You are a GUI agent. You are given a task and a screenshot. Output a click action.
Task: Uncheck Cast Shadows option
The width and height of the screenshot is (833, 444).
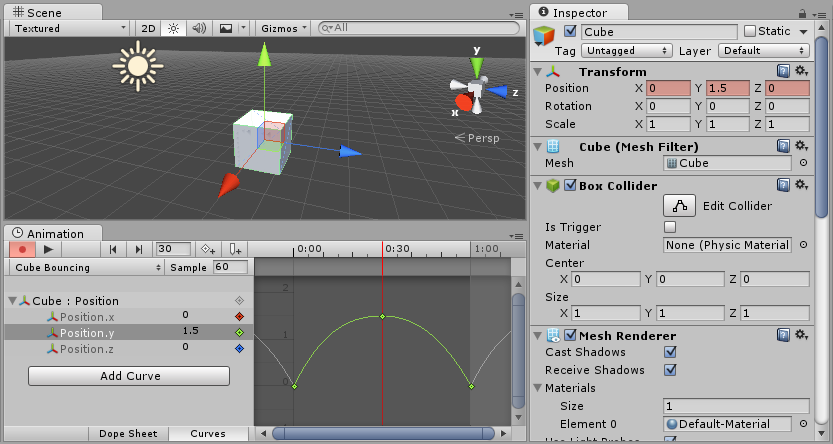[670, 352]
